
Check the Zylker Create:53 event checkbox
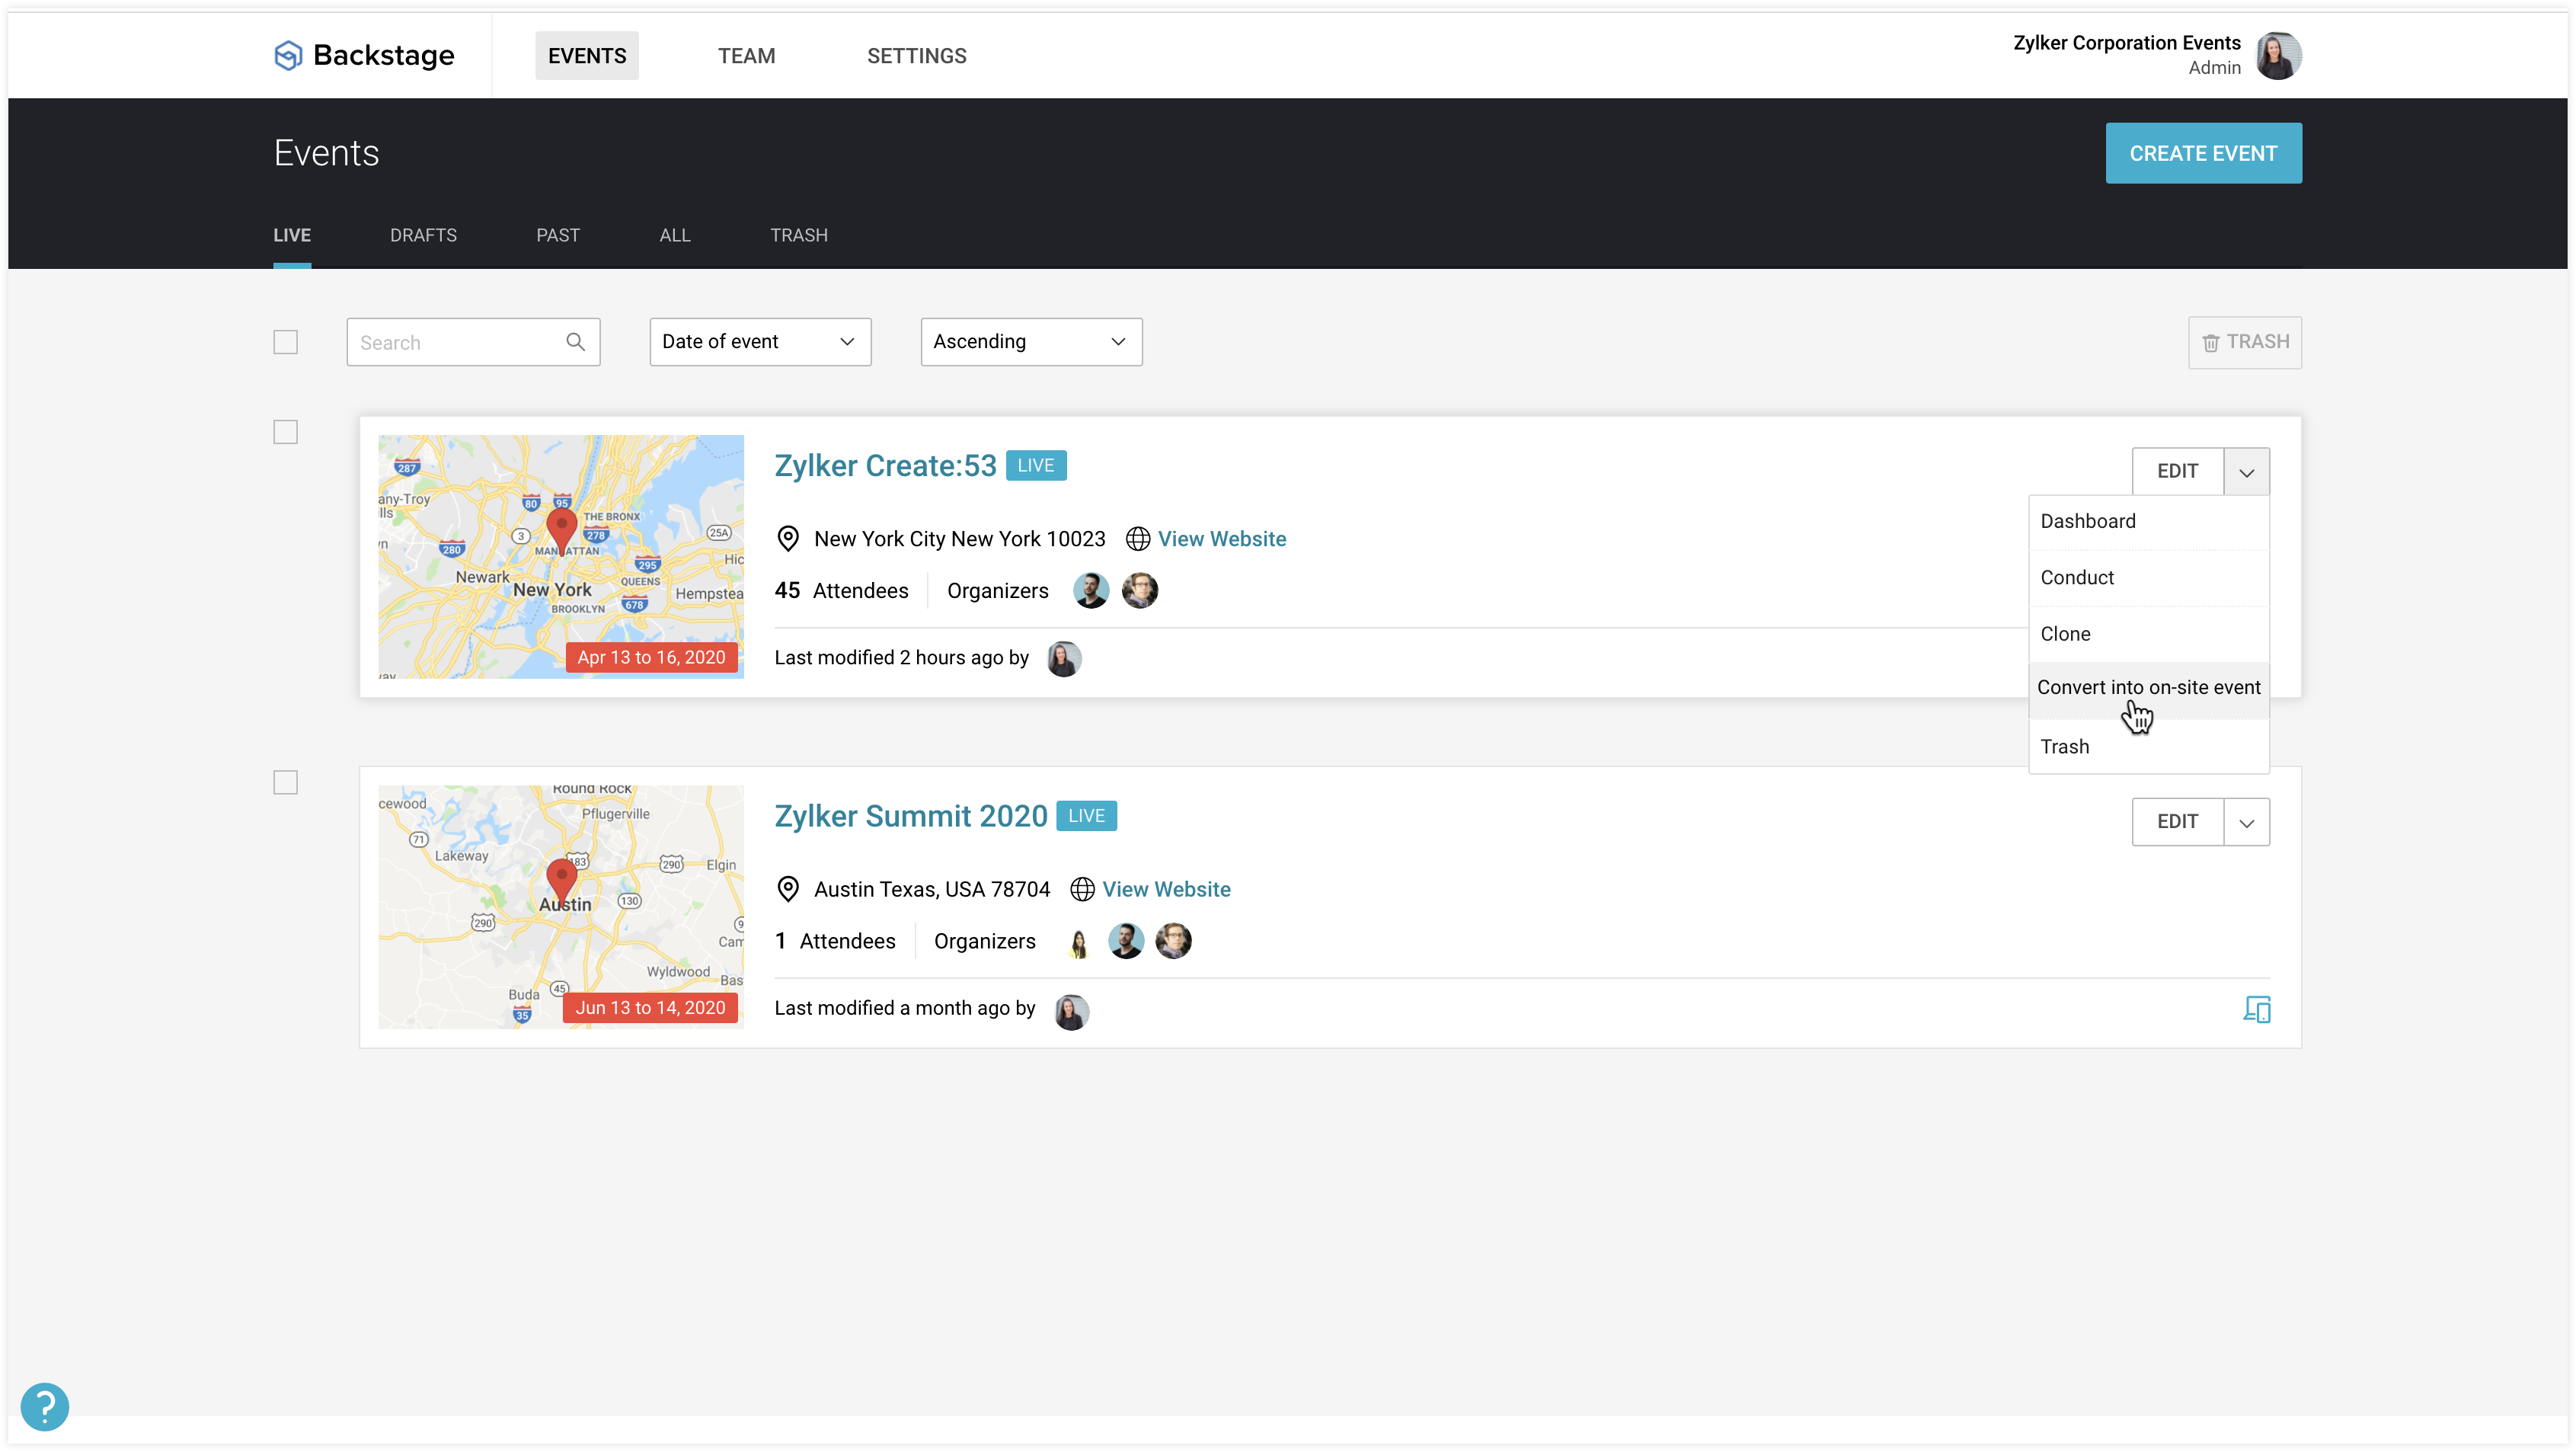286,432
